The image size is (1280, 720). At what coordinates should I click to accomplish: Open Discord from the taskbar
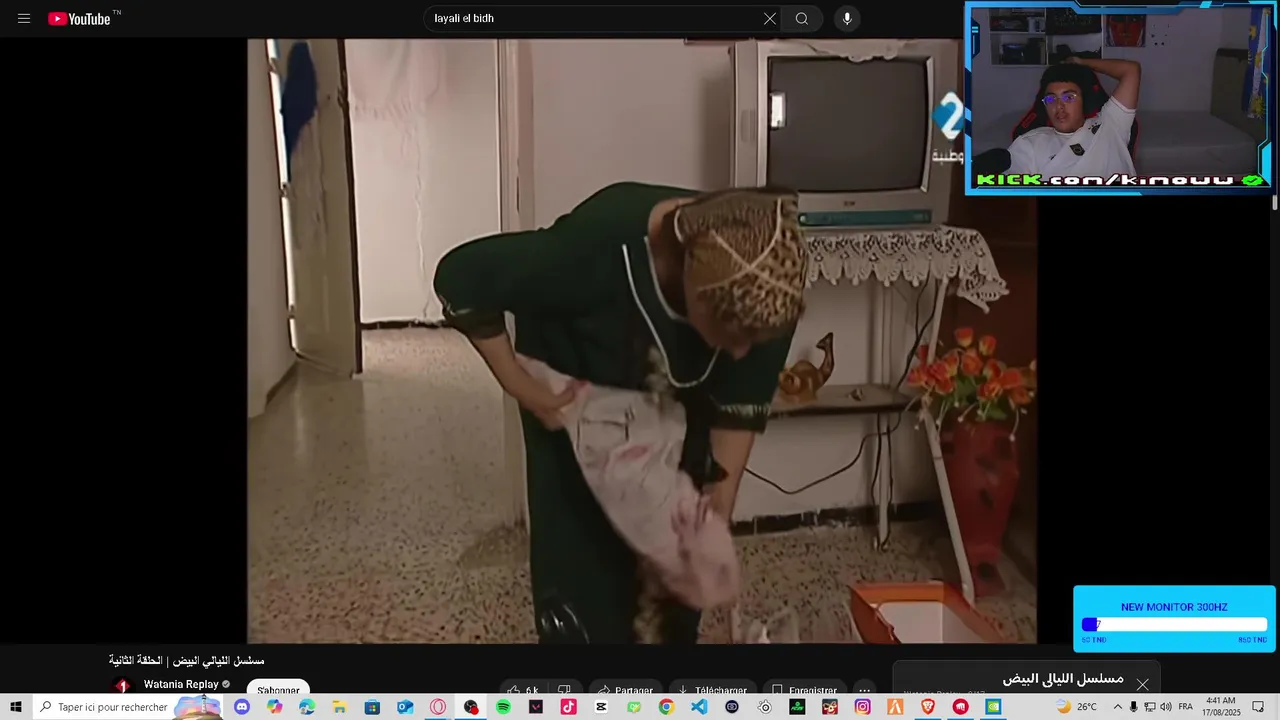pos(241,707)
